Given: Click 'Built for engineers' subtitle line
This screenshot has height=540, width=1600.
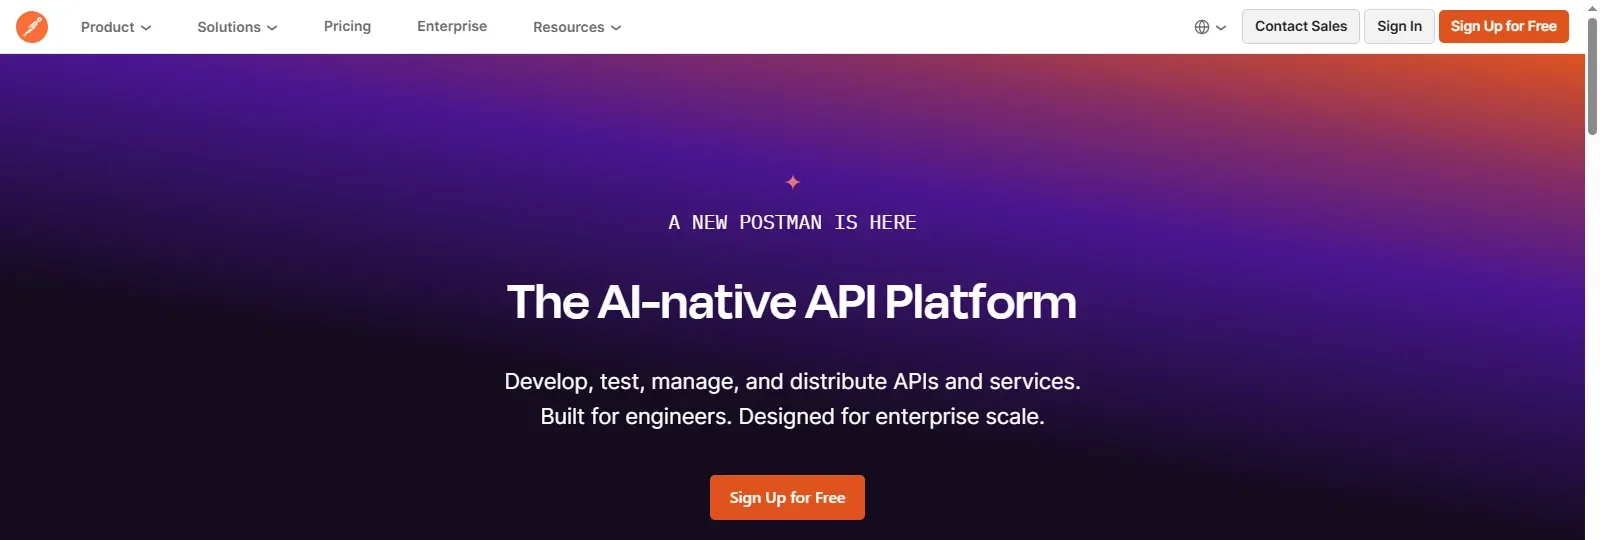Looking at the screenshot, I should 792,416.
